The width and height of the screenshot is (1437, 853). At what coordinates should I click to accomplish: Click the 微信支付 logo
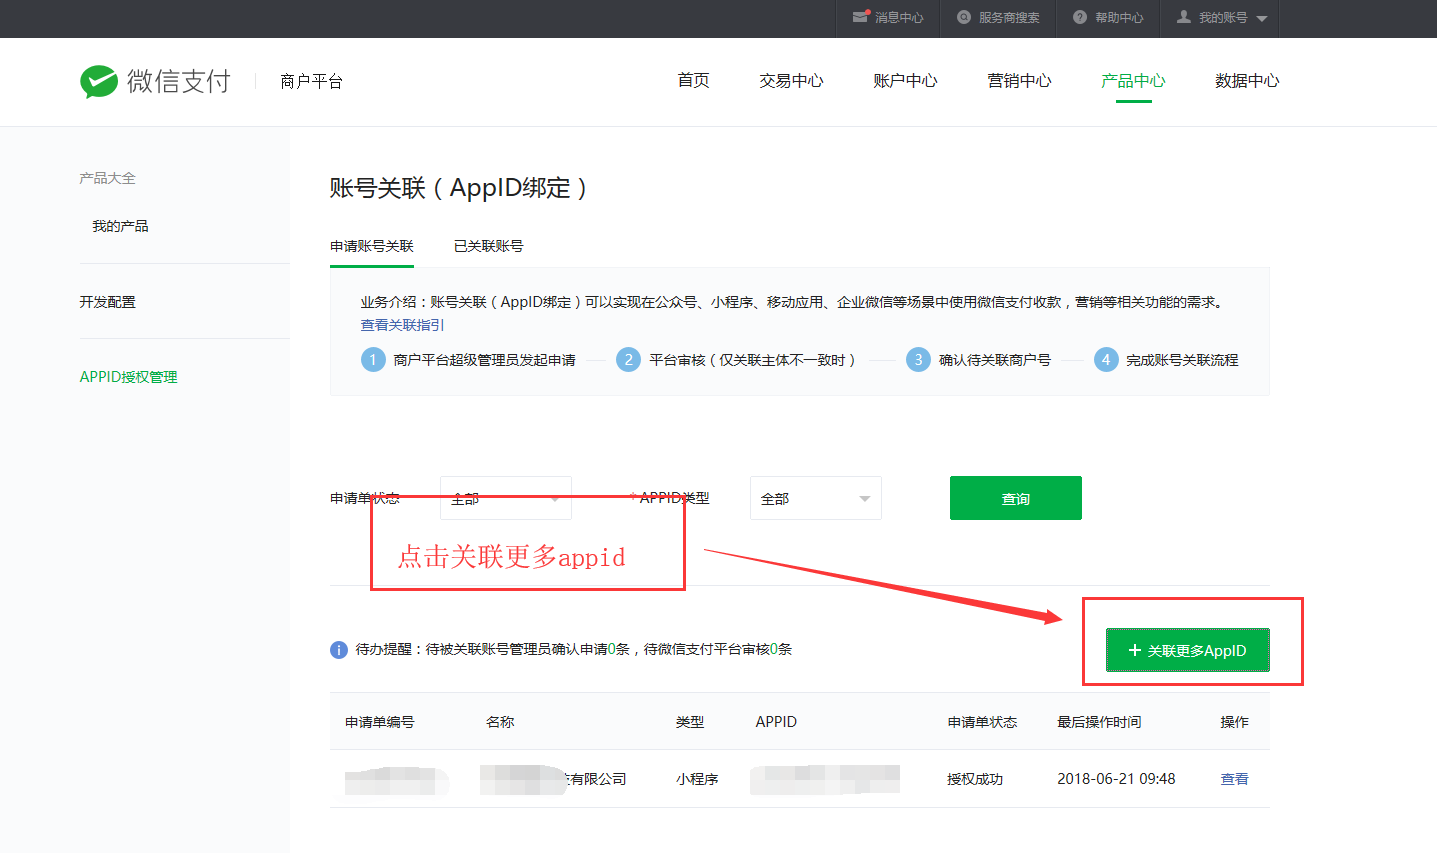pyautogui.click(x=155, y=81)
